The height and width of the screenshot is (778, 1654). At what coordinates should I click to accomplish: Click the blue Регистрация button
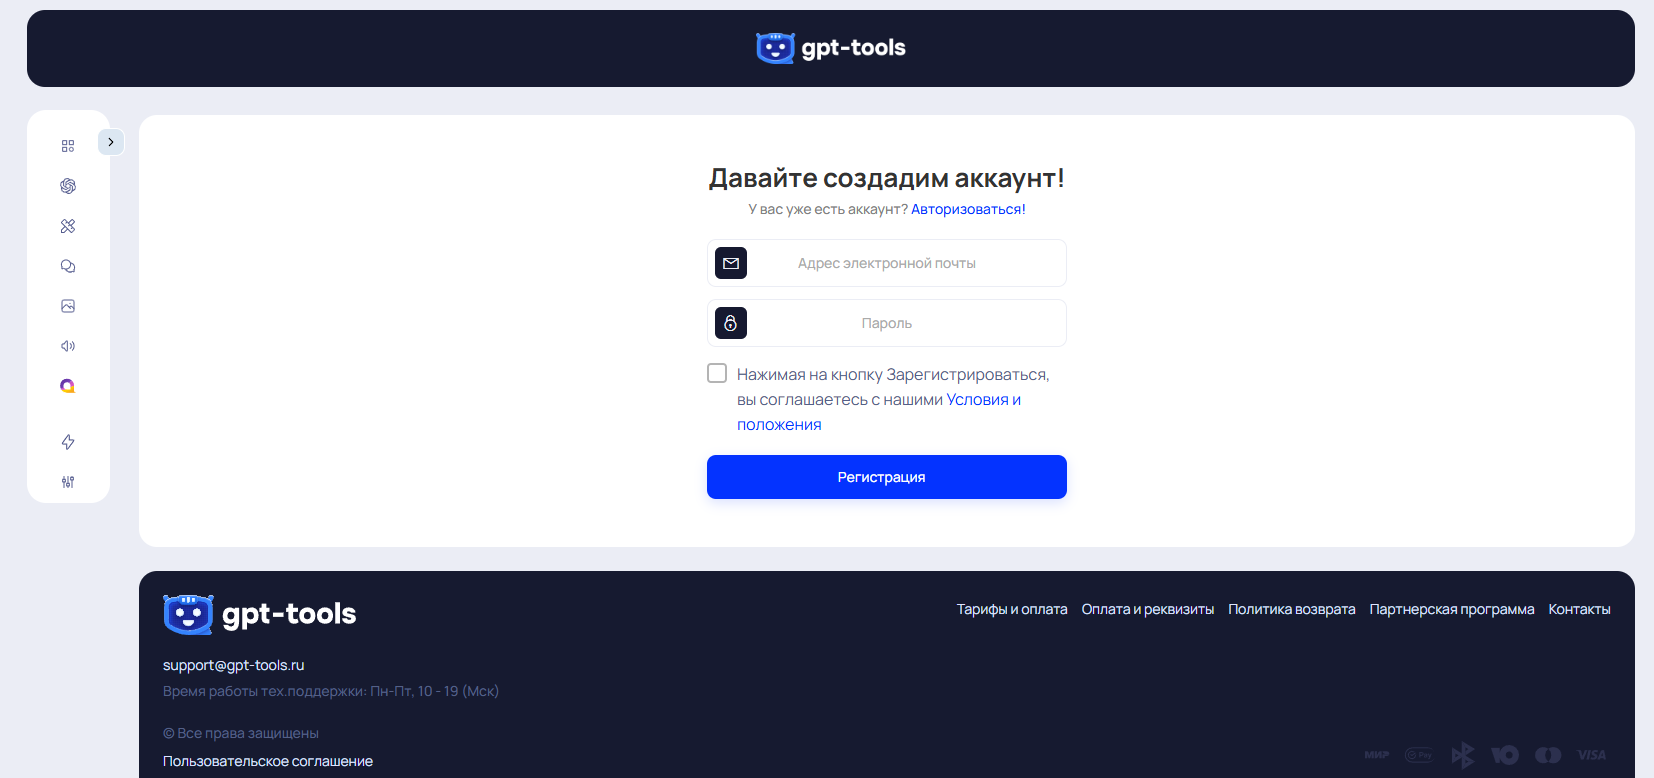click(x=887, y=477)
